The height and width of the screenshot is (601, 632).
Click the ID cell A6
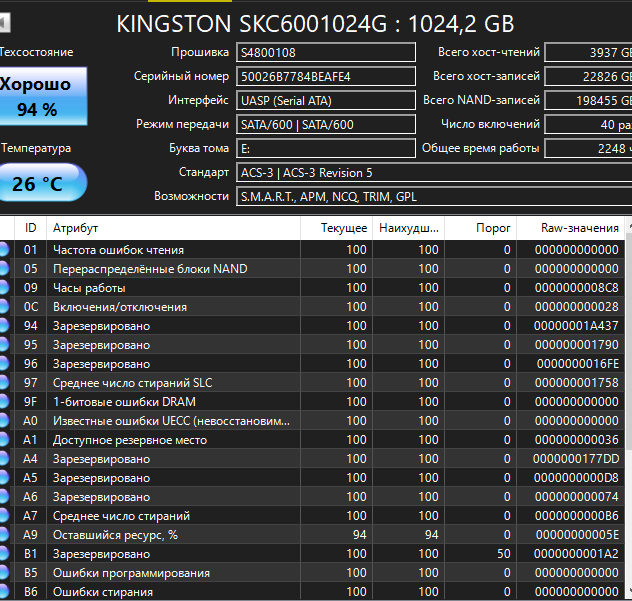(x=31, y=497)
